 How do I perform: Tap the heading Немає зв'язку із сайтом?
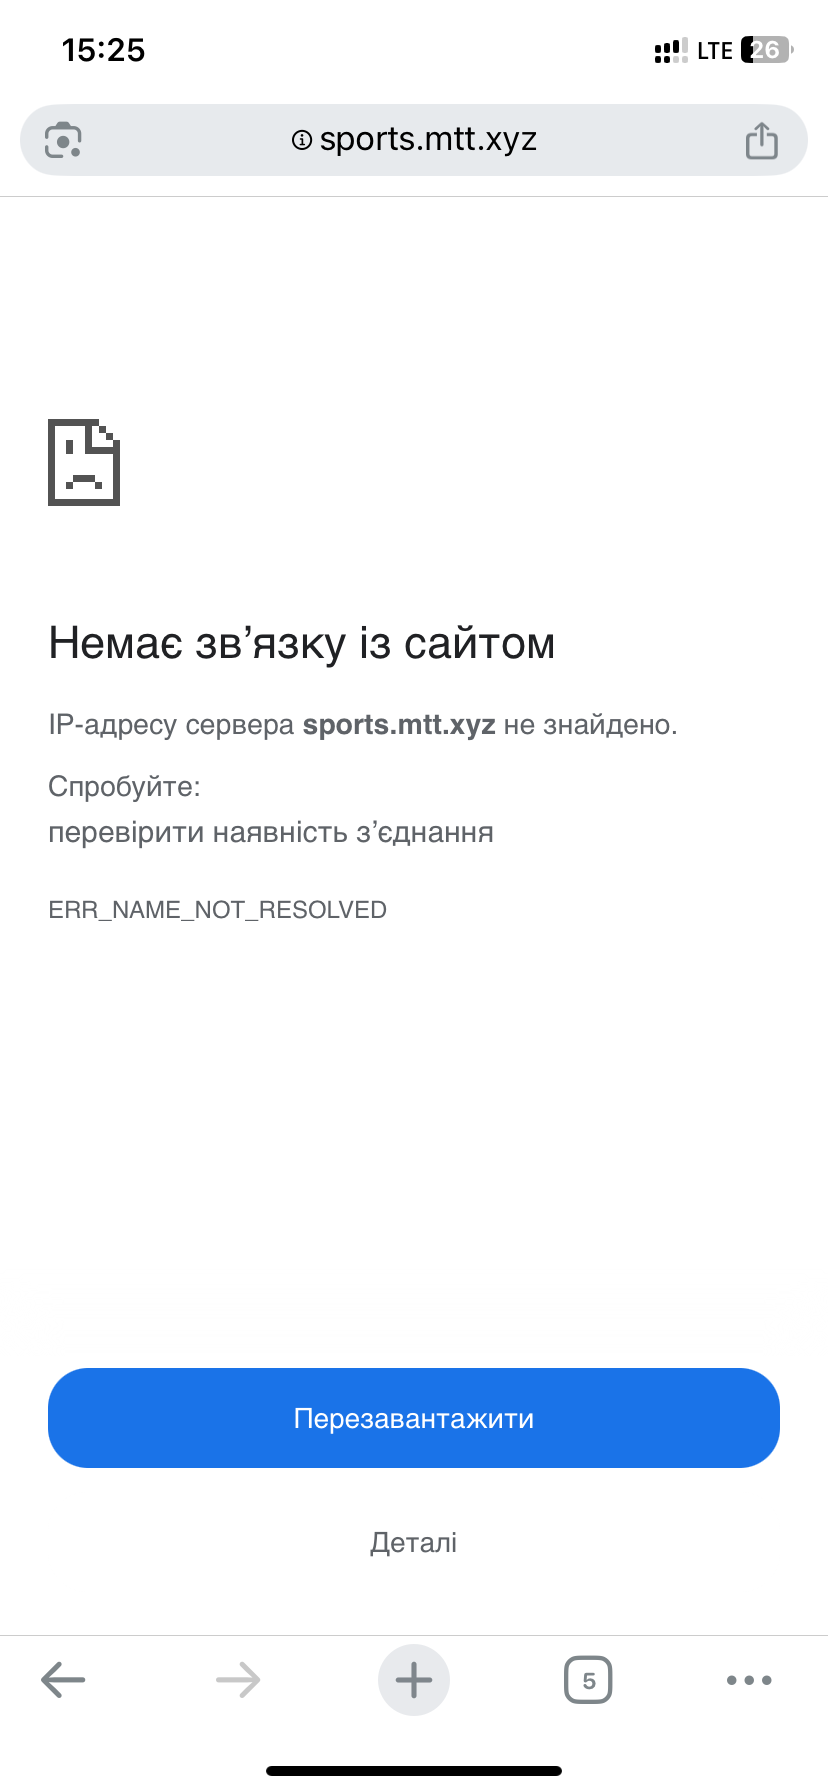[x=301, y=643]
